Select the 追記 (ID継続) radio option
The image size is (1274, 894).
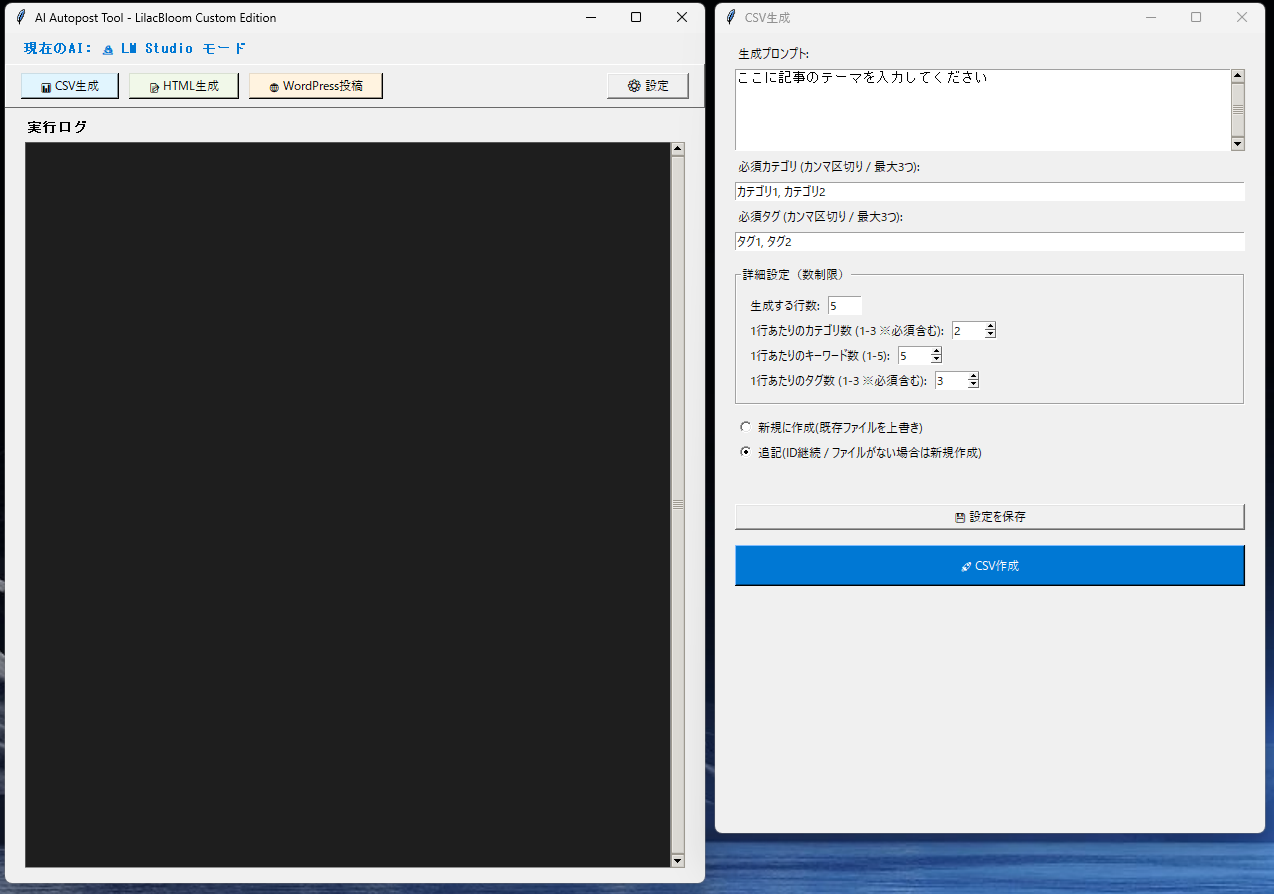745,452
